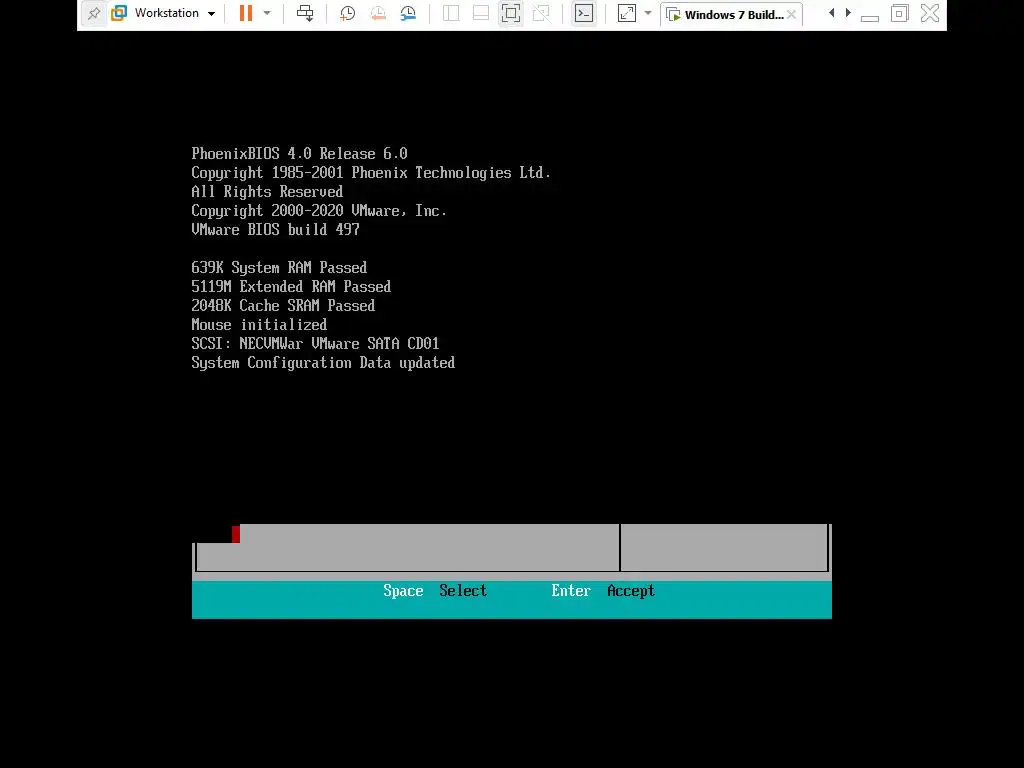The image size is (1024, 768).
Task: Click the pin toolbar icon
Action: [x=94, y=13]
